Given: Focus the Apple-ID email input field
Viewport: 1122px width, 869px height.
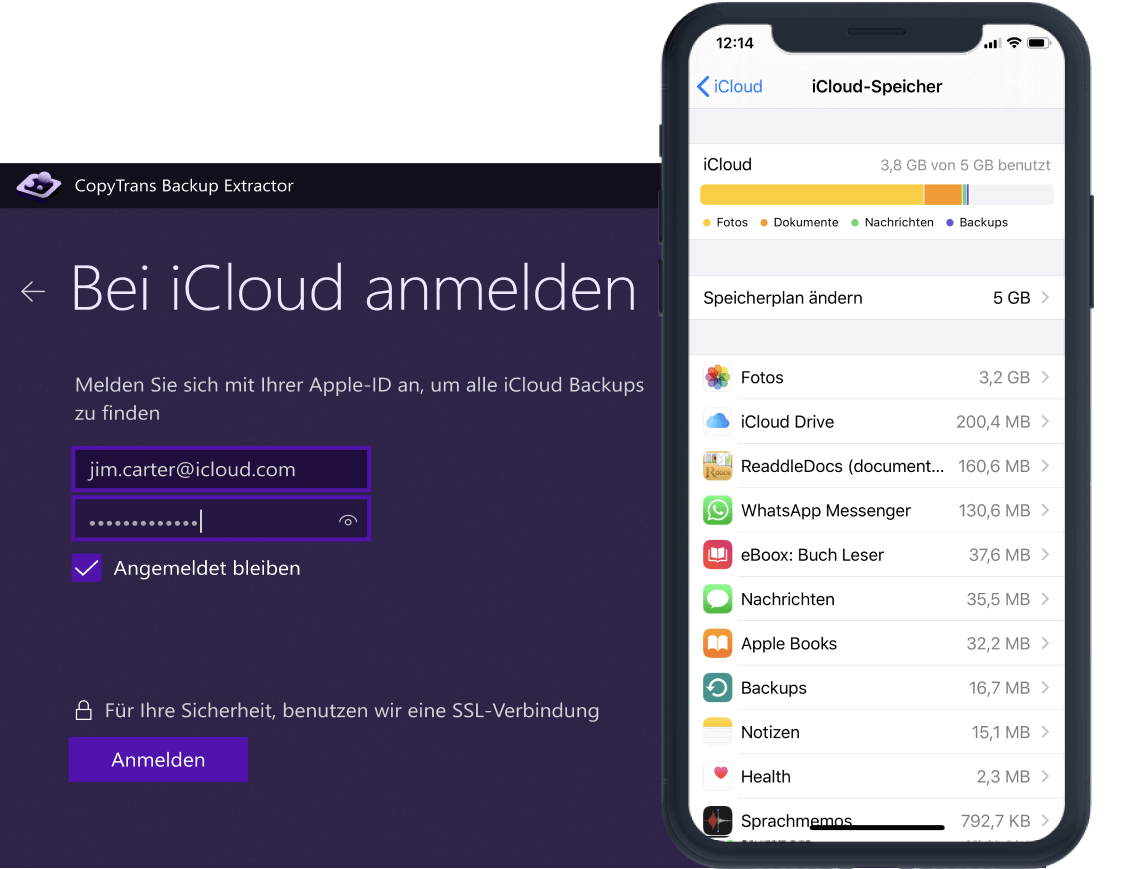Looking at the screenshot, I should coord(221,469).
